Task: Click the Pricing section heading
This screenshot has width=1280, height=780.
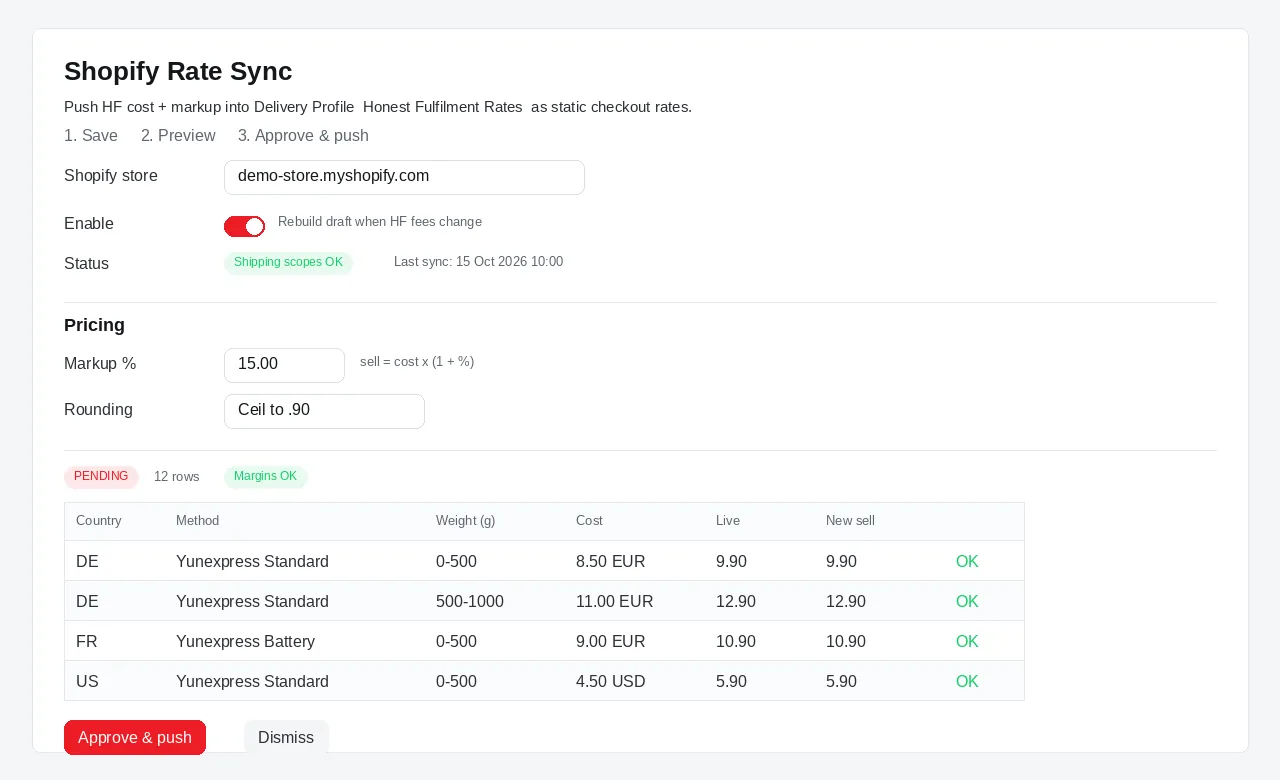Action: [x=94, y=325]
